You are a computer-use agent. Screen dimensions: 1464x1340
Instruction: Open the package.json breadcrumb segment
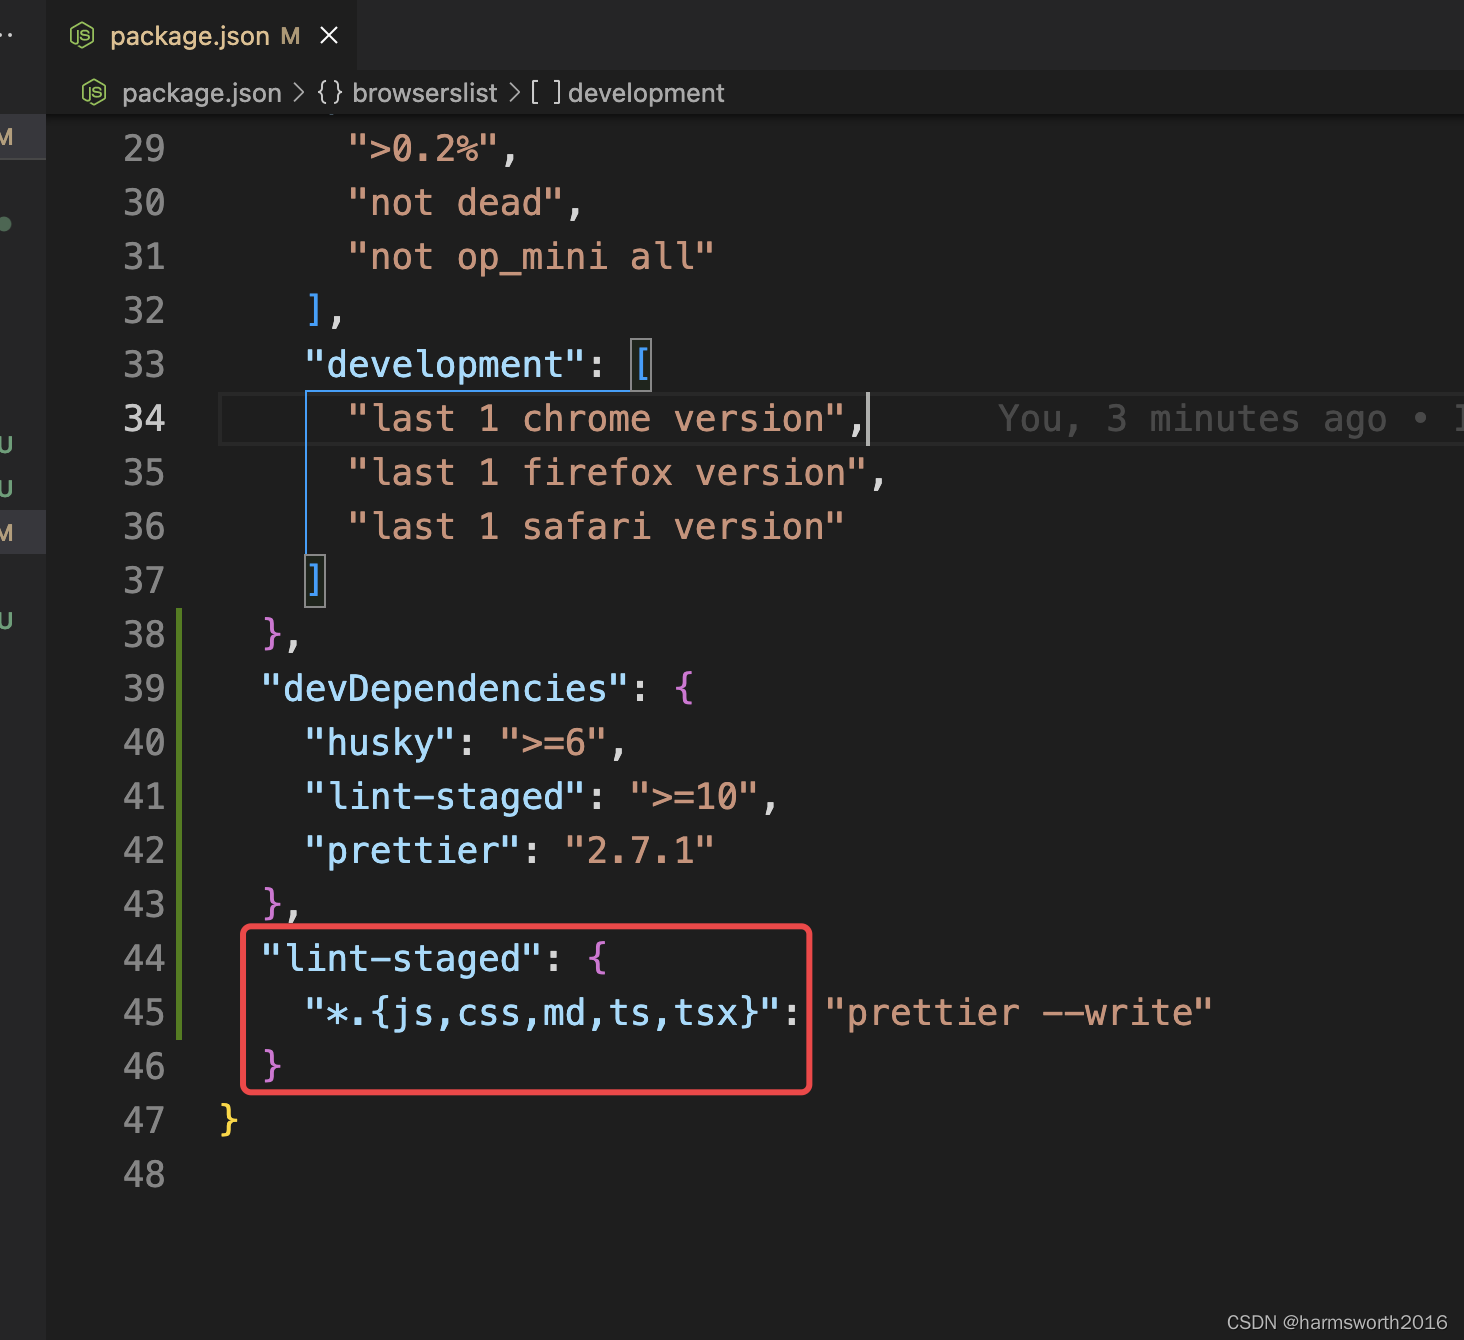[x=202, y=93]
